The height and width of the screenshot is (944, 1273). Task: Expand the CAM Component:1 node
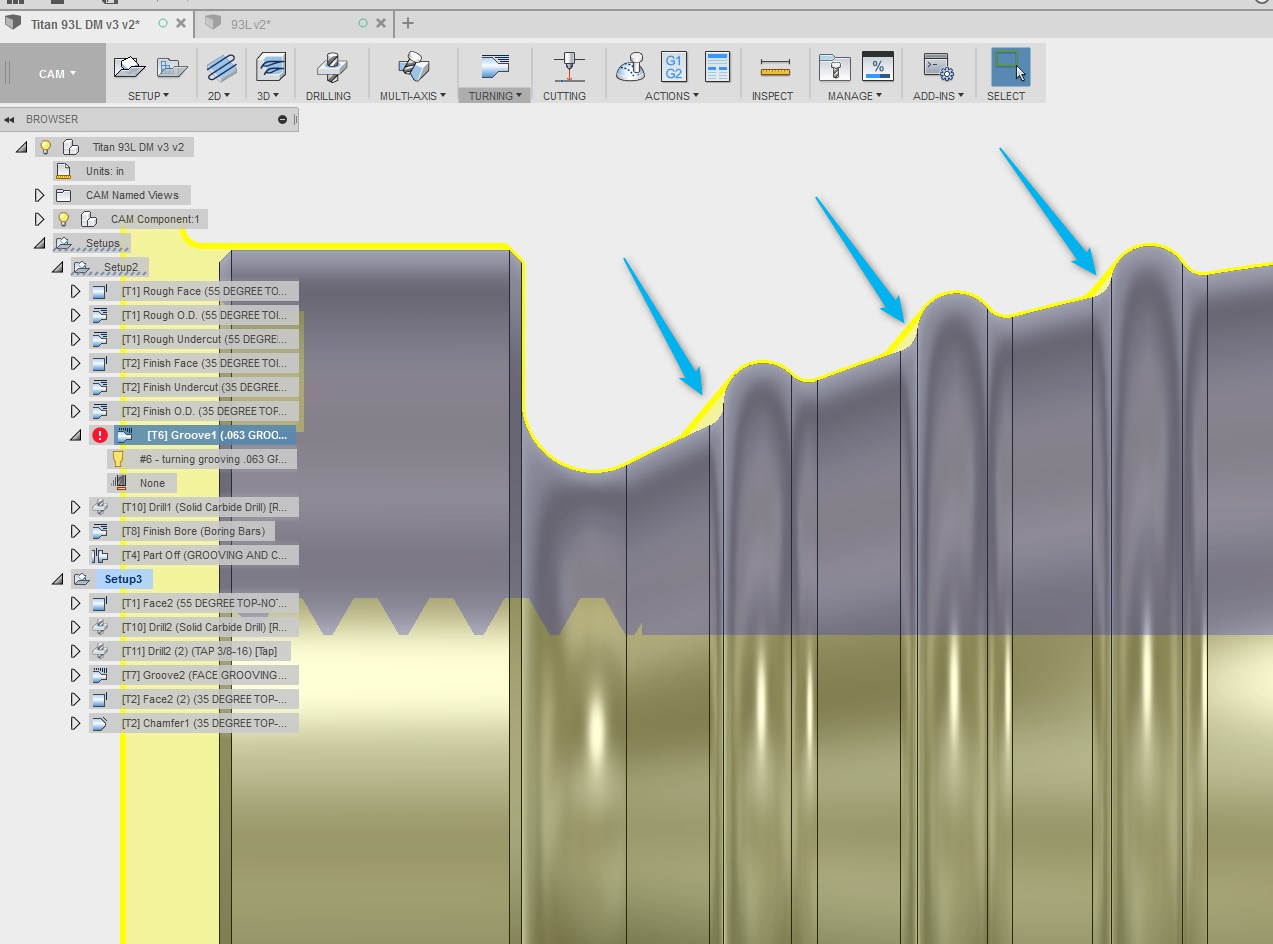click(x=40, y=219)
